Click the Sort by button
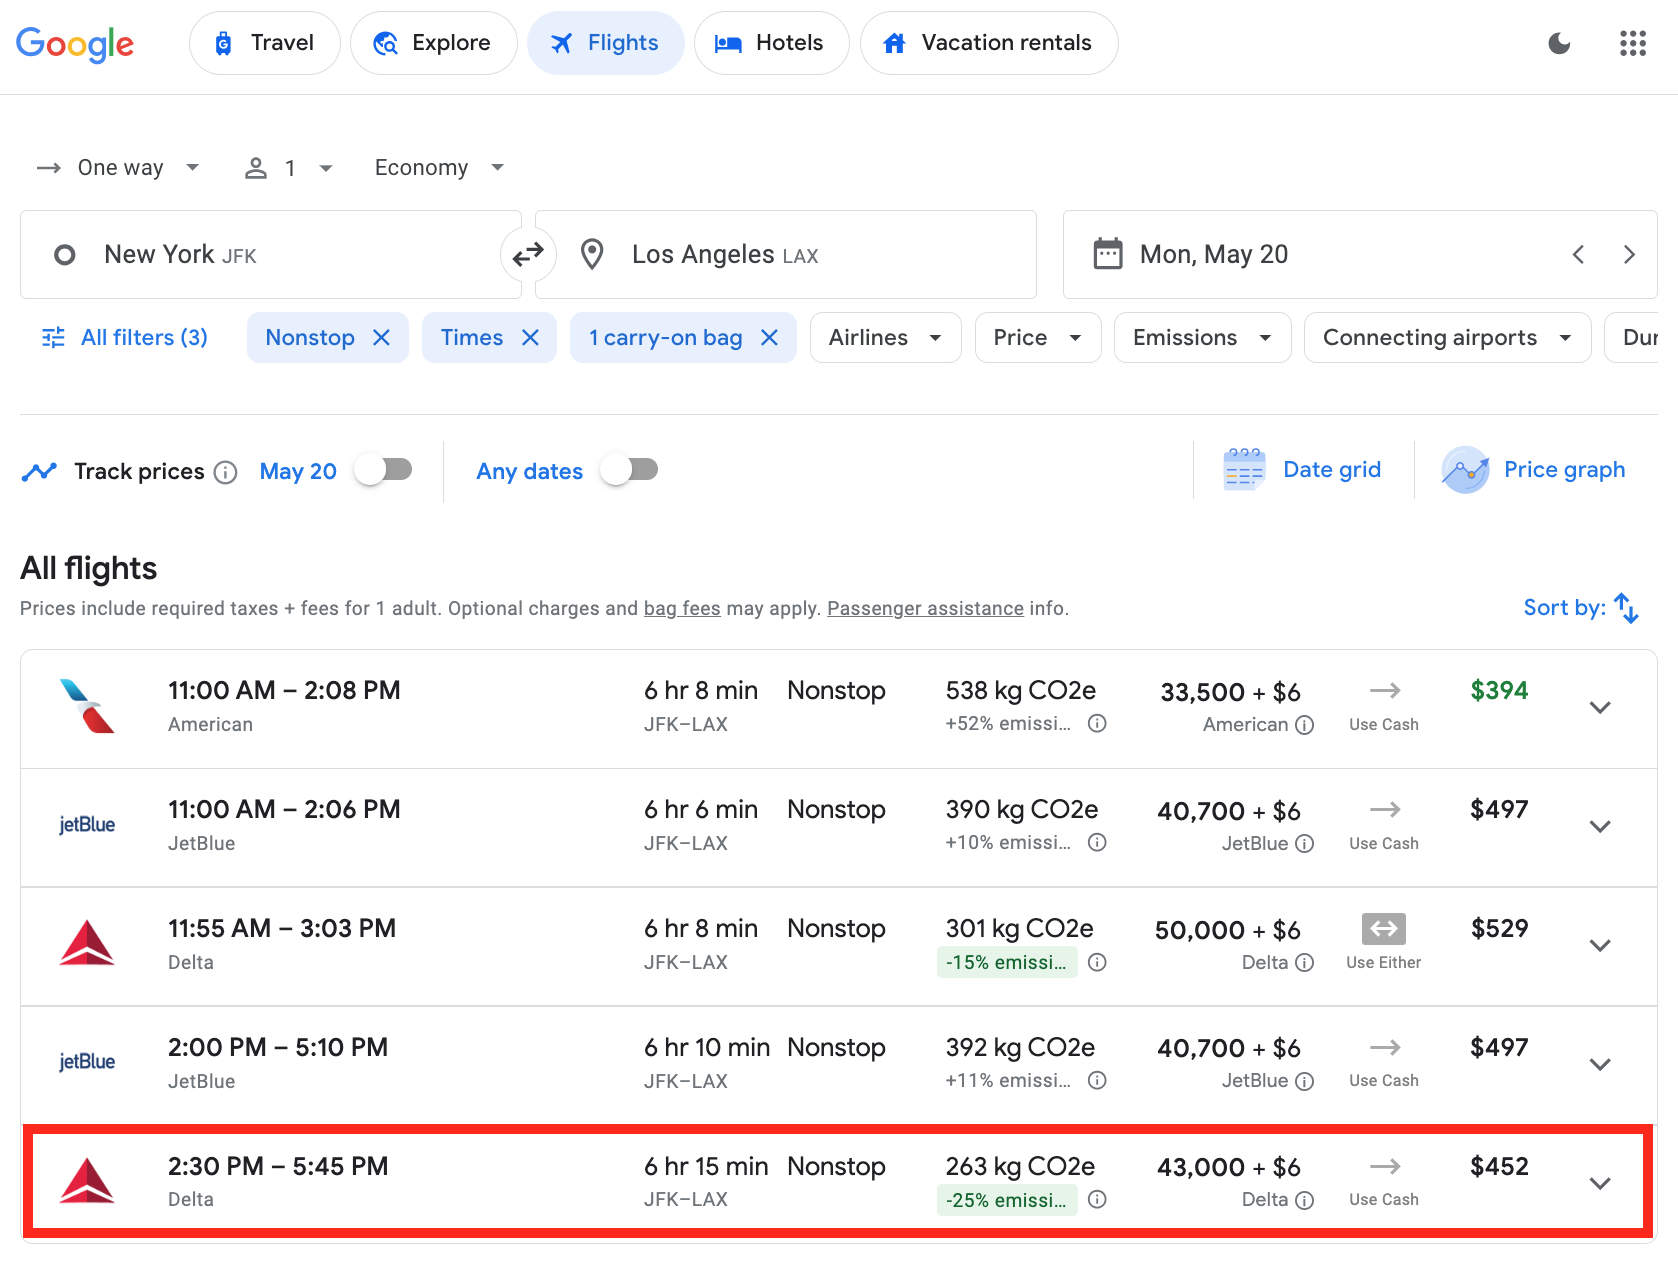Image resolution: width=1678 pixels, height=1268 pixels. [x=1581, y=608]
